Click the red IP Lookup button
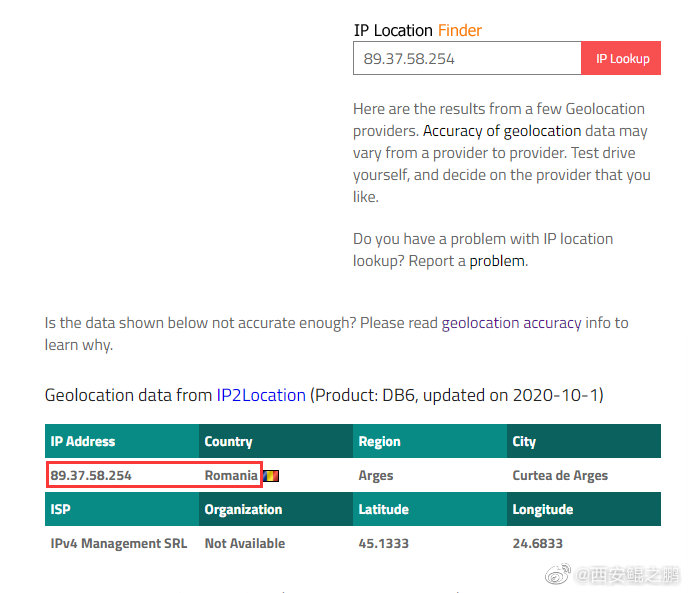 tap(621, 58)
